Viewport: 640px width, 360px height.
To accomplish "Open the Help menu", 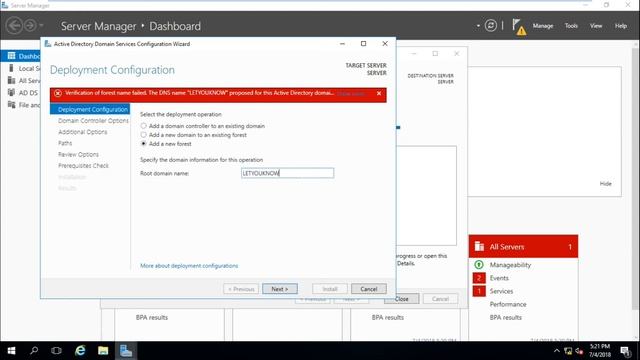I will 620,26.
